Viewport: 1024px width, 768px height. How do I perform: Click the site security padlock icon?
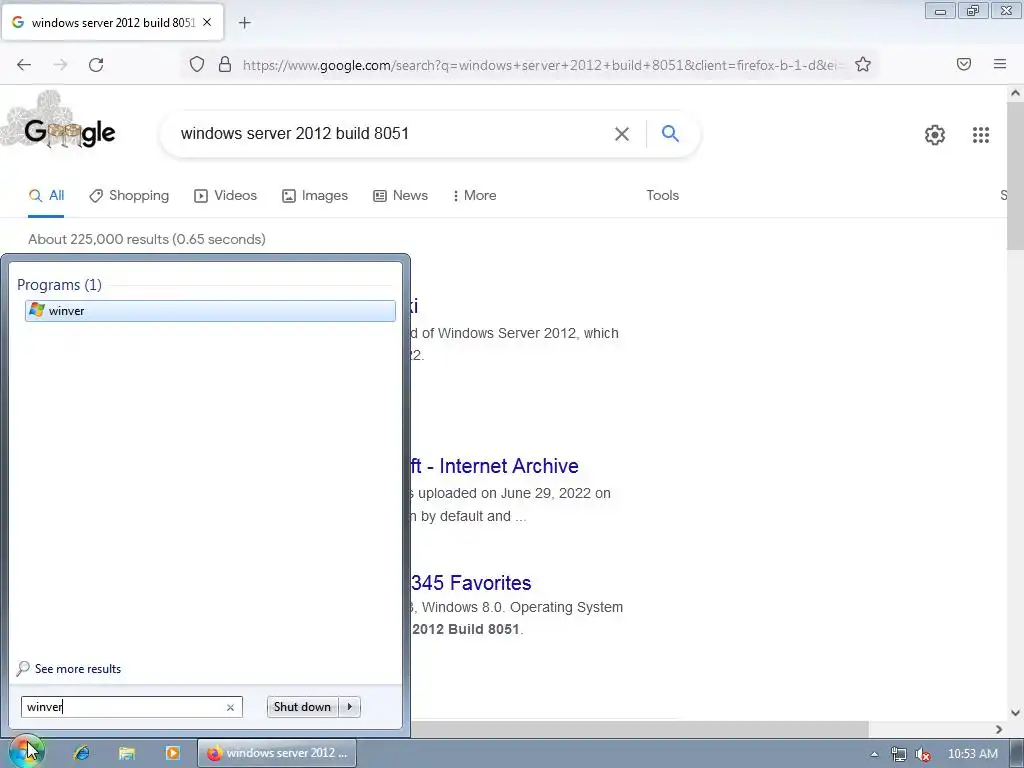(225, 65)
